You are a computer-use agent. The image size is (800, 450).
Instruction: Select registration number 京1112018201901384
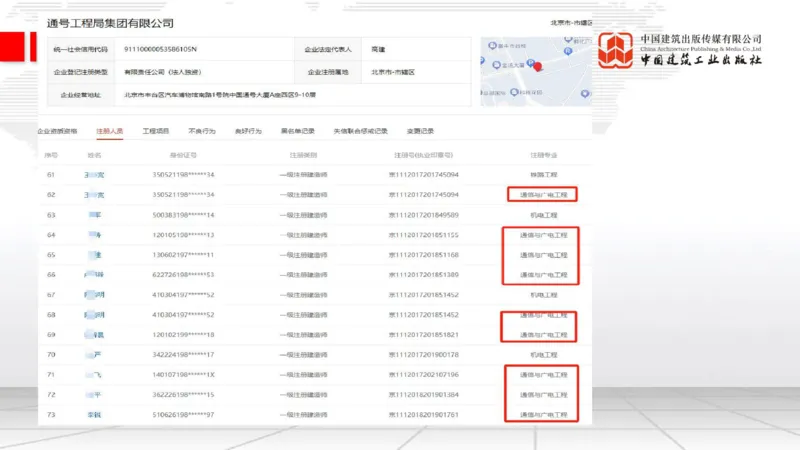[x=423, y=394]
